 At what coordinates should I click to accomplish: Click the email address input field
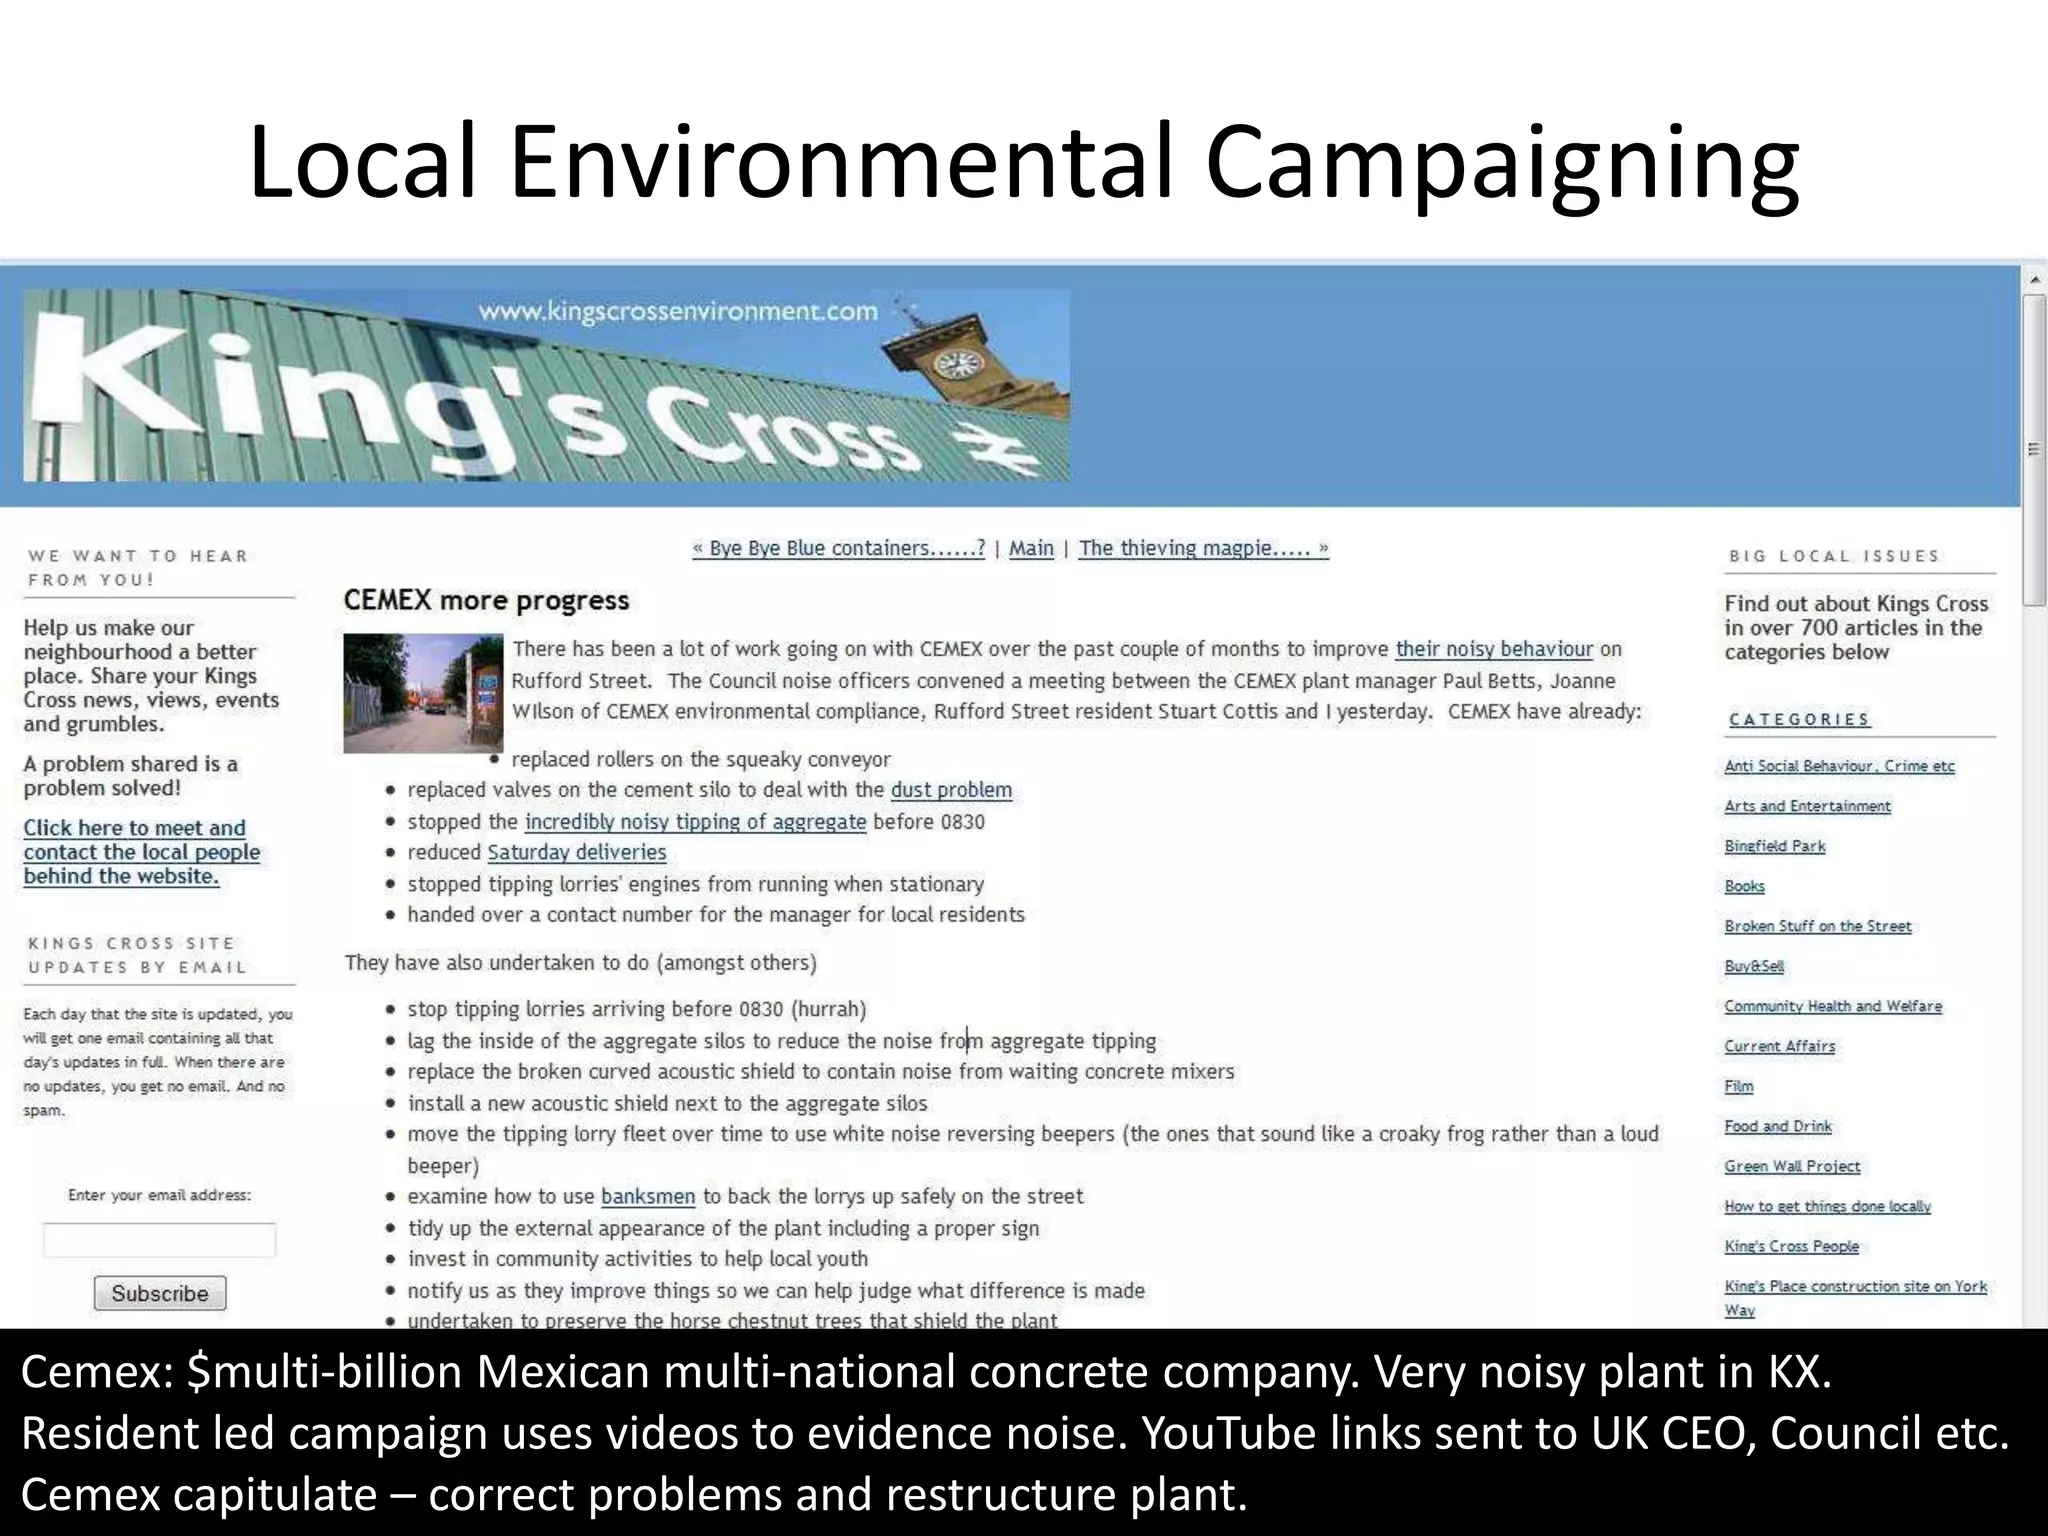(x=159, y=1240)
